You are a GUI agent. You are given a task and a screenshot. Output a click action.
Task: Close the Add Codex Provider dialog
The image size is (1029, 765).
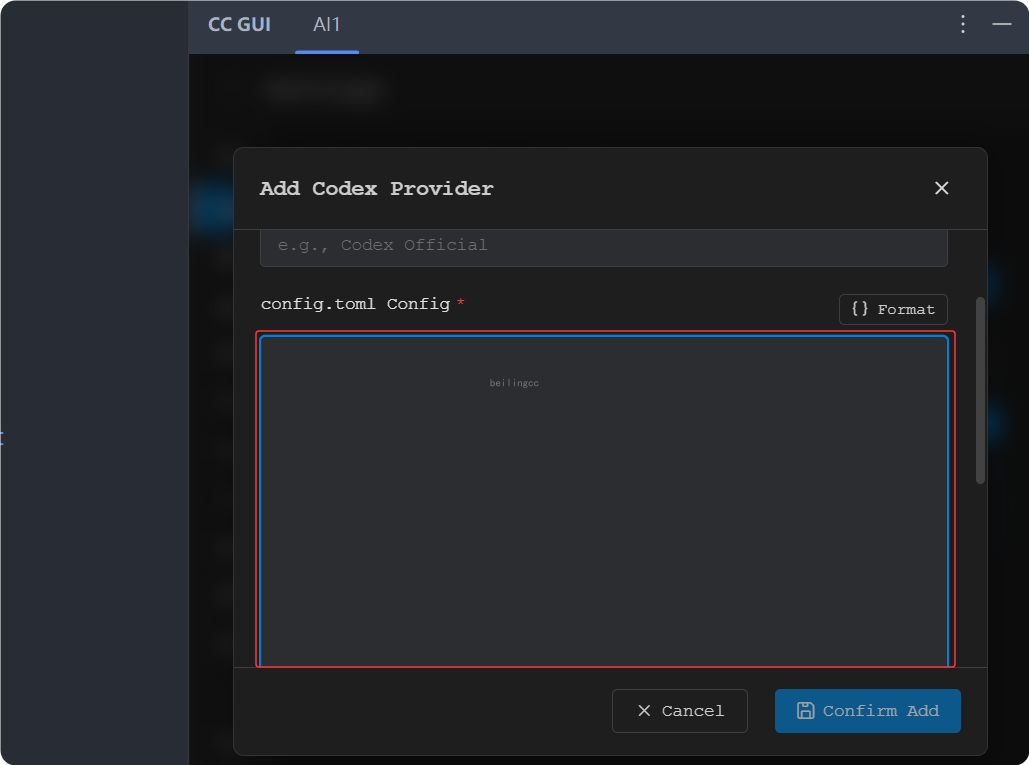(x=941, y=188)
